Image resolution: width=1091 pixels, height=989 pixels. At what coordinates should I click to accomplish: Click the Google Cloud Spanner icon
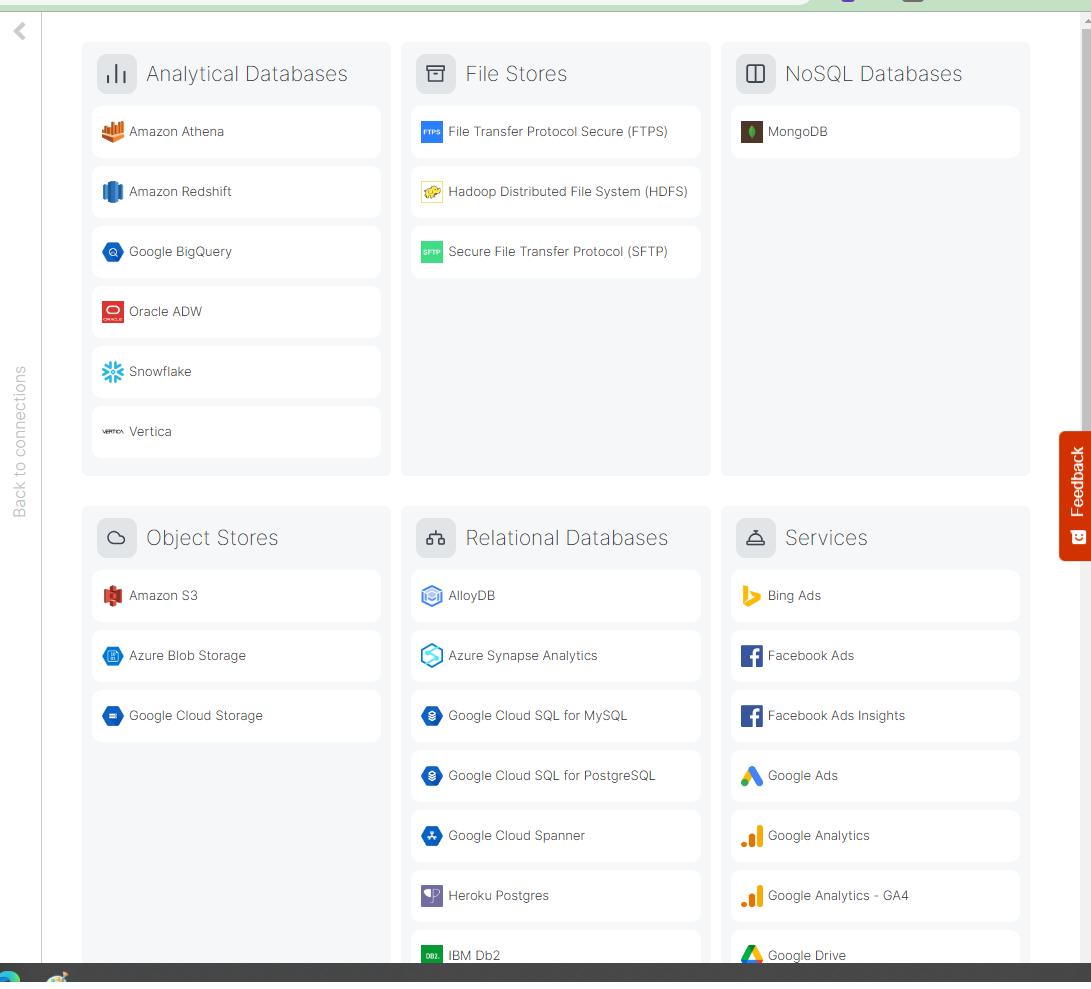point(432,836)
